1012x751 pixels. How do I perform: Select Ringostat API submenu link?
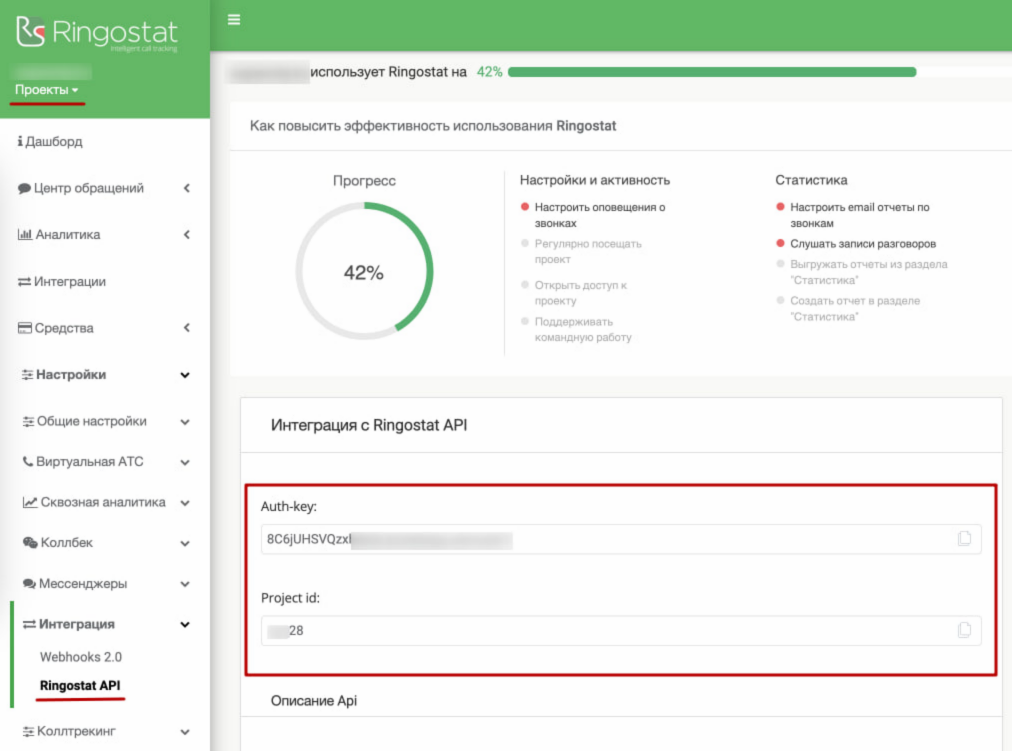tap(80, 686)
